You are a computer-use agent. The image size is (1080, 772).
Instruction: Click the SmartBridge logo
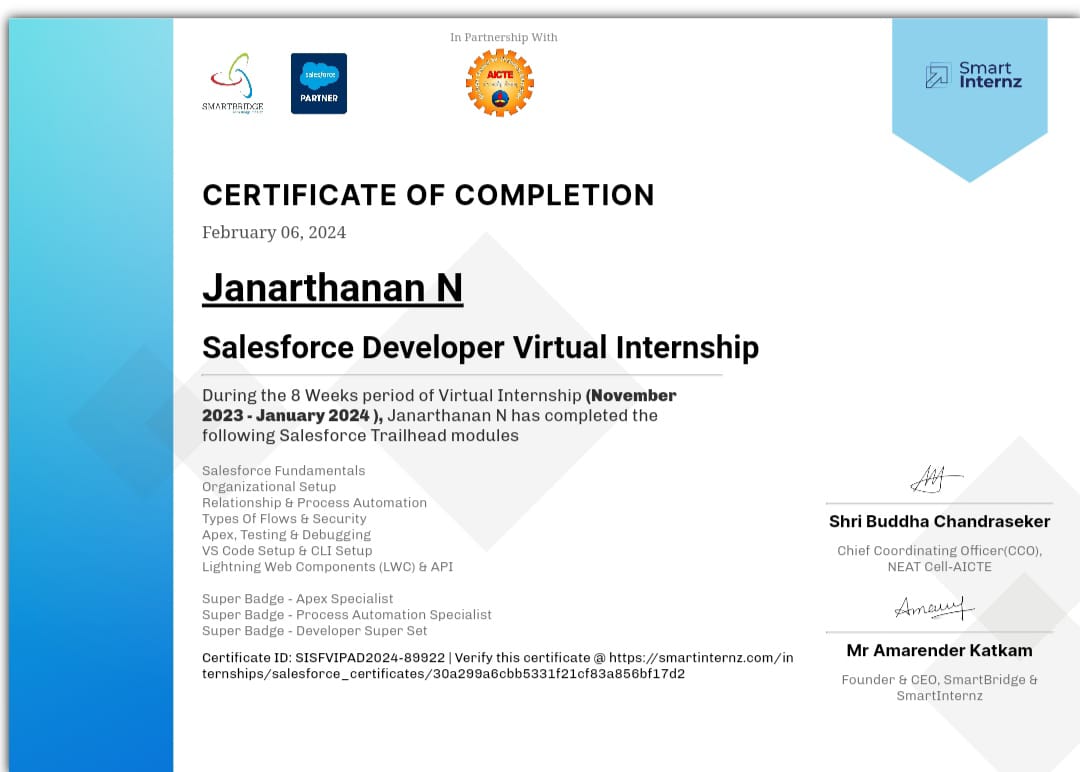pos(233,83)
